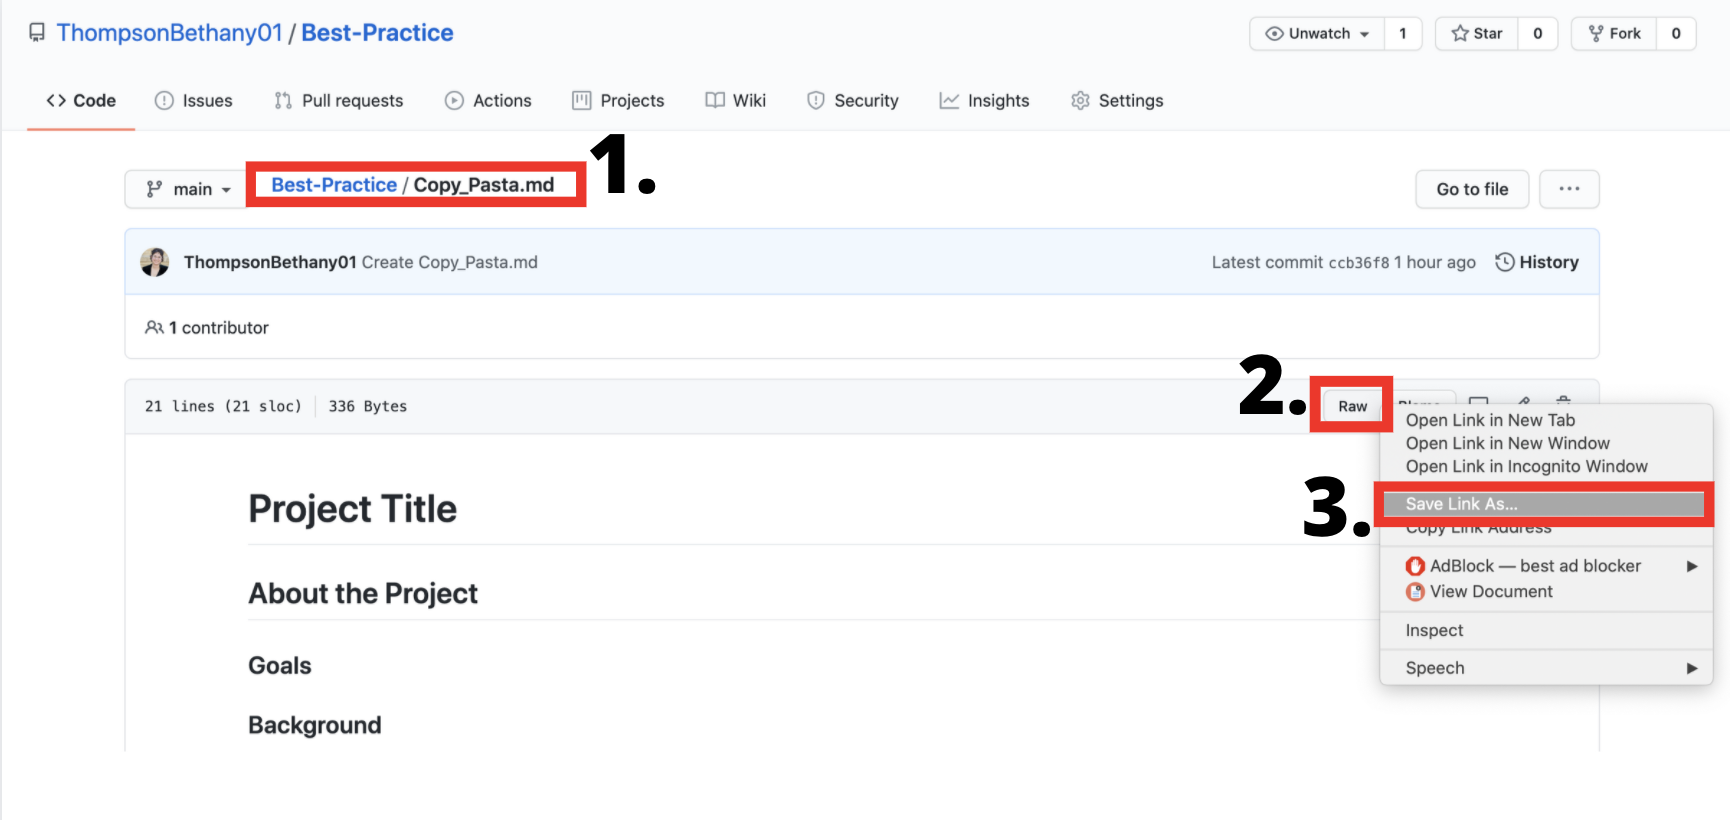Select the Copy_Pasta.md file name

pos(484,185)
